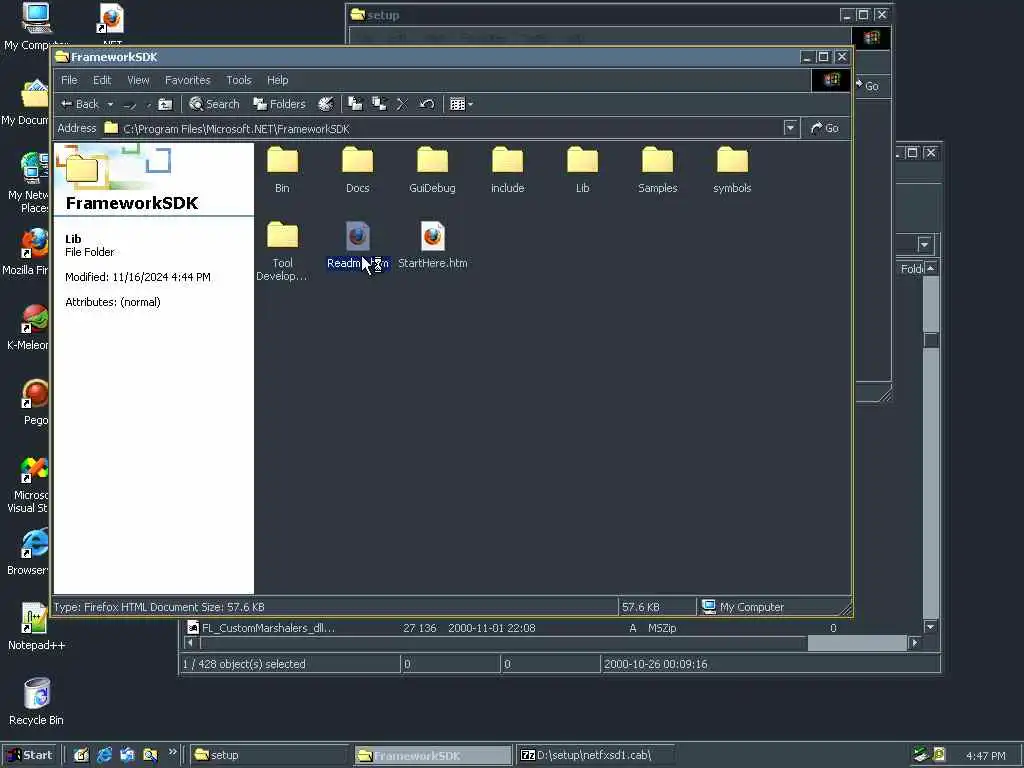Open the Tools menu
This screenshot has width=1024, height=768.
(x=238, y=80)
